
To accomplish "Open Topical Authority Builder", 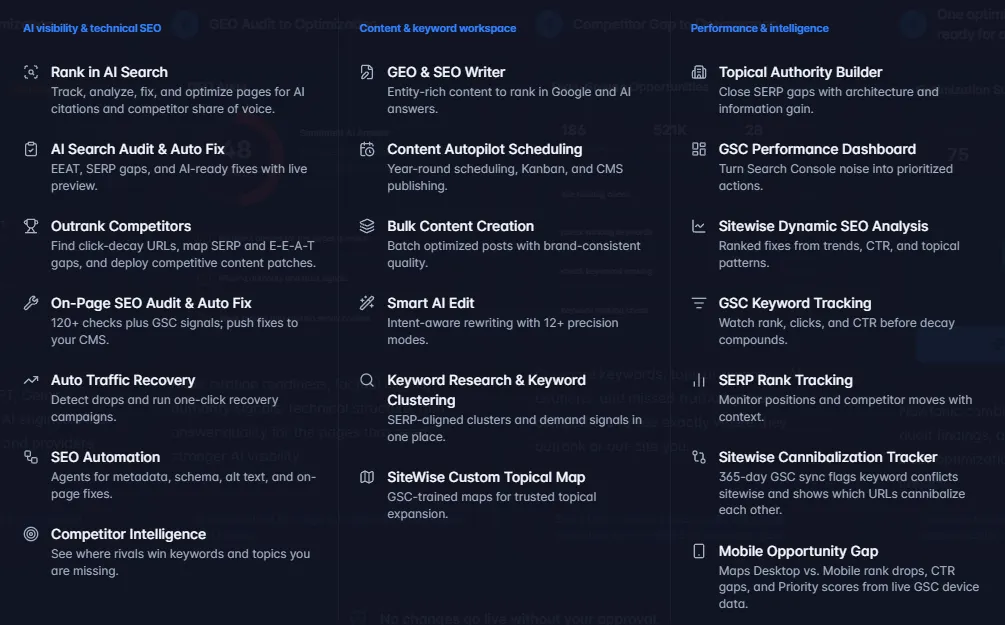I will click(x=801, y=72).
